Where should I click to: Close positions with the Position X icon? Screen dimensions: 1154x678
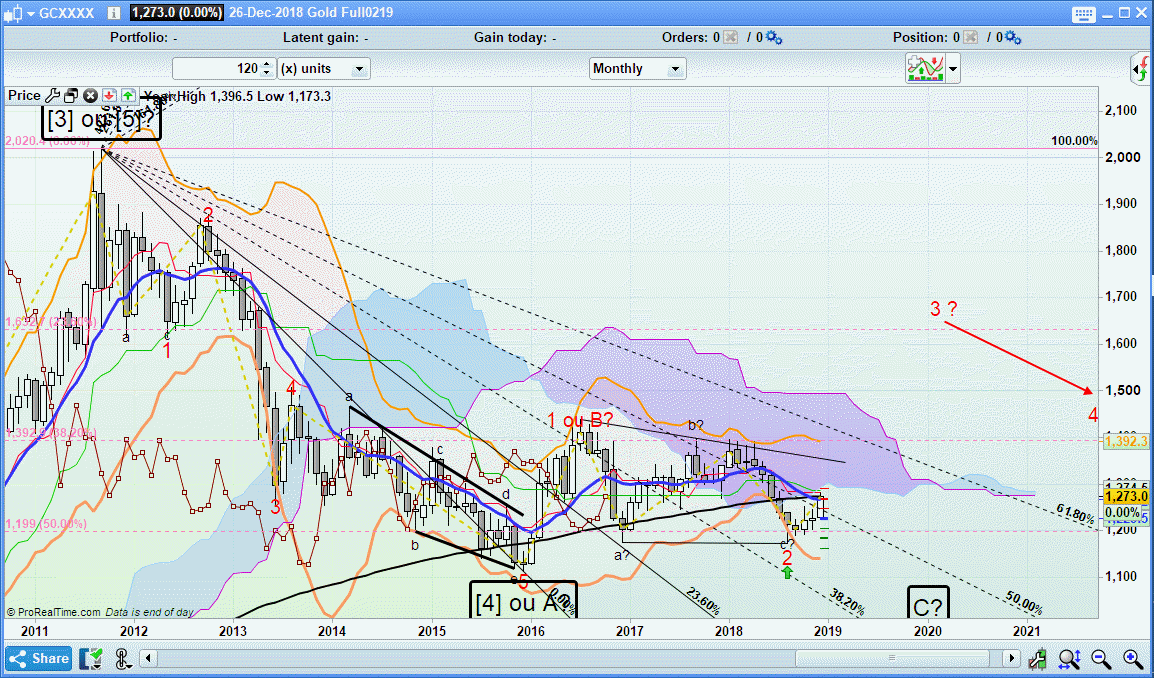[x=971, y=37]
